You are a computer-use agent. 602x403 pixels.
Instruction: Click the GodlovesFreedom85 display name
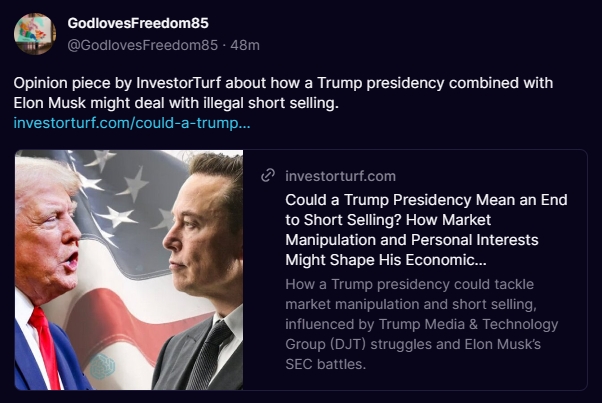138,23
